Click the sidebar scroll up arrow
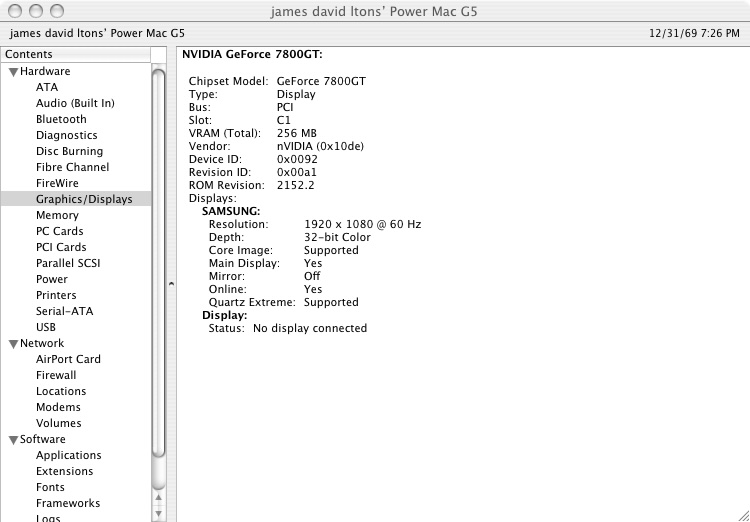This screenshot has height=522, width=750. [158, 498]
